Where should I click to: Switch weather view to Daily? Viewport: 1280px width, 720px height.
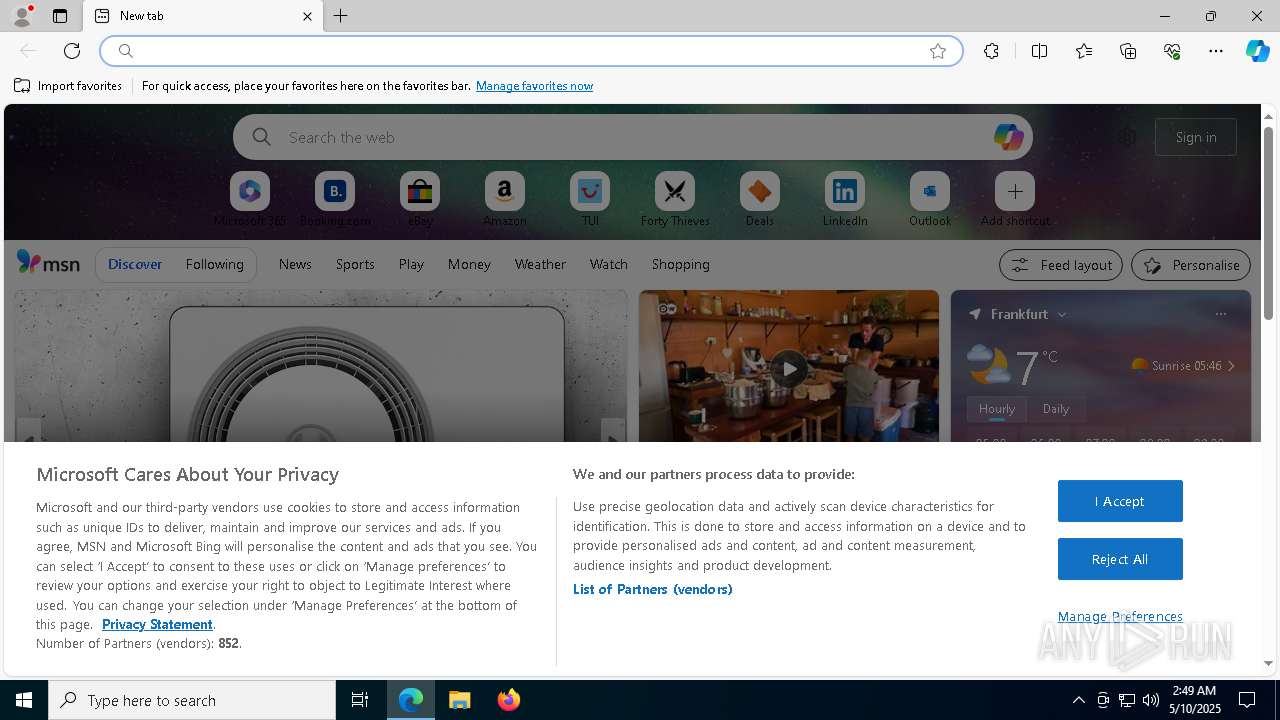click(1056, 409)
